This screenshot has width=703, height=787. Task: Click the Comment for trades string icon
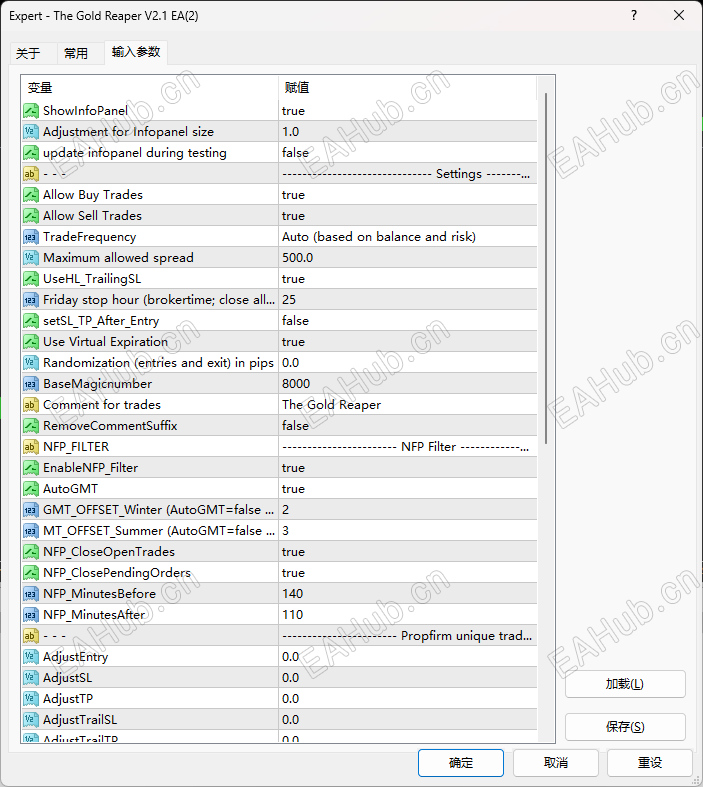(31, 405)
